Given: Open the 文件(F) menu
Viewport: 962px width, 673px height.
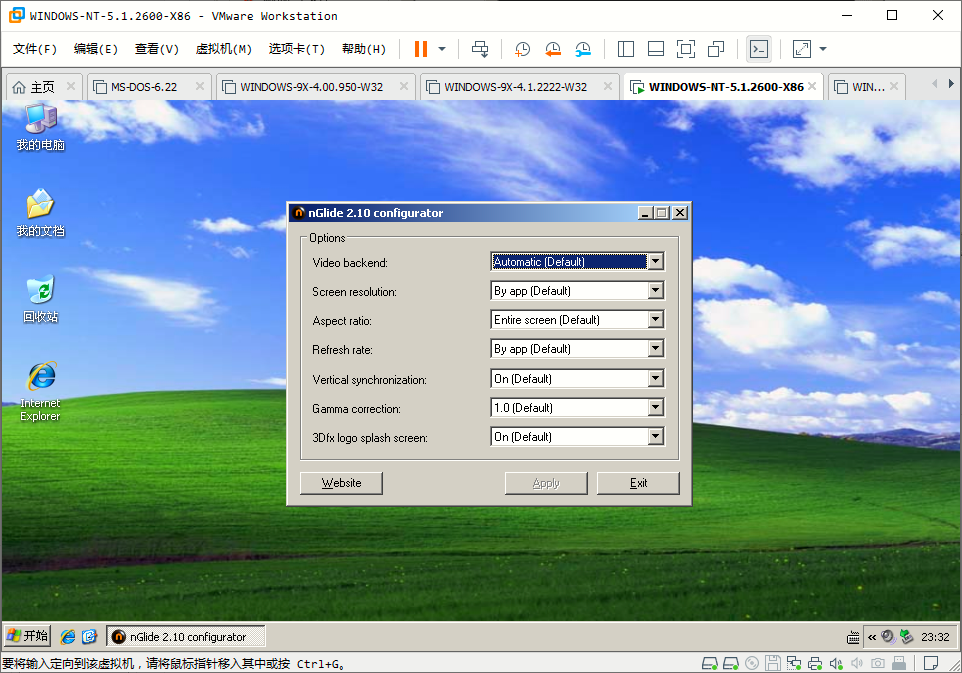Looking at the screenshot, I should coord(35,49).
